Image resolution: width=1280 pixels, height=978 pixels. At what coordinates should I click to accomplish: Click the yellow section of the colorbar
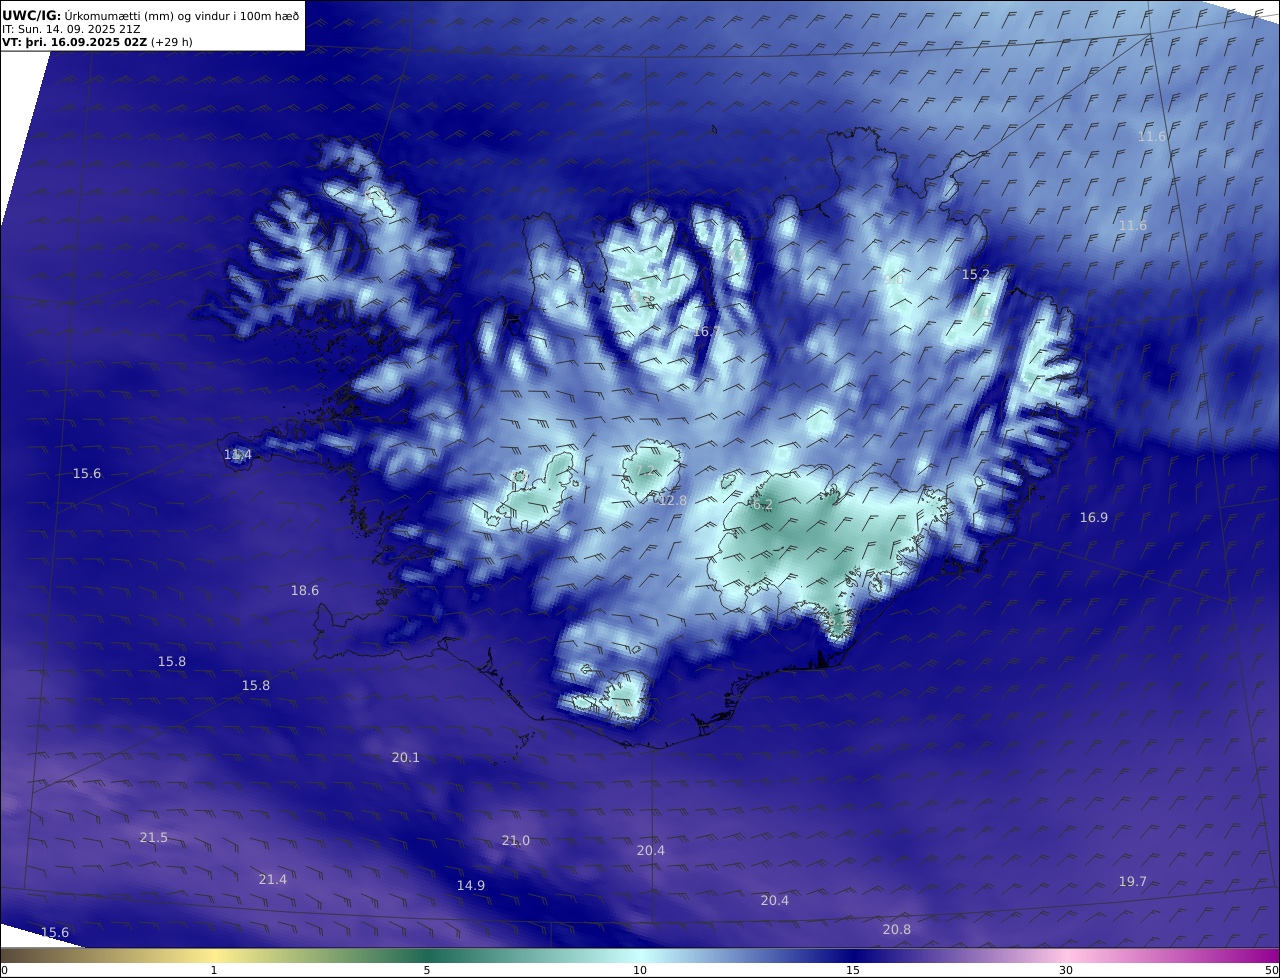pos(214,955)
